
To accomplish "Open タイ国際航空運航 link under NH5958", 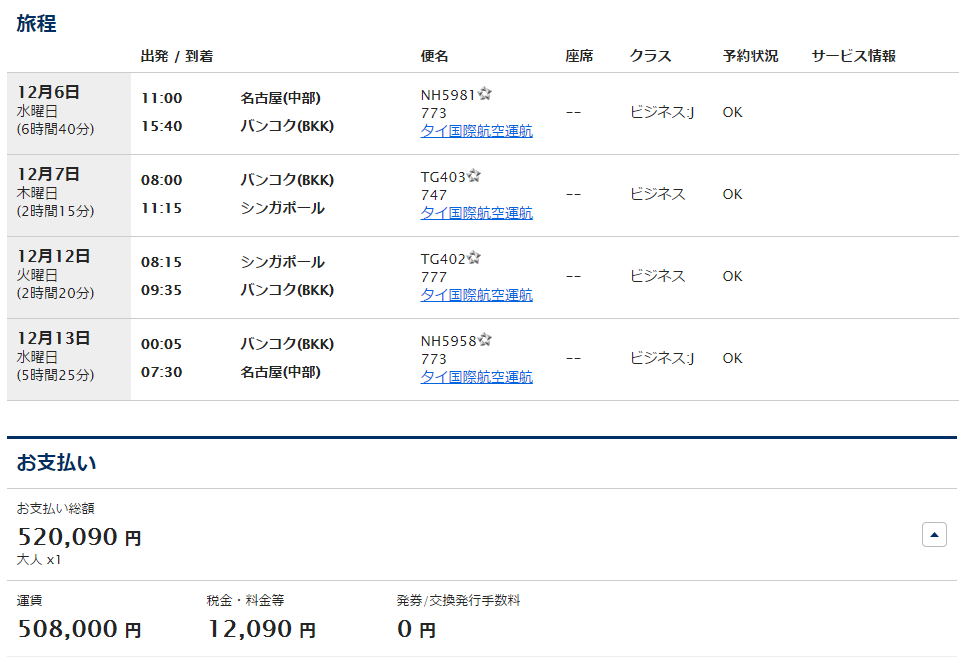I will pyautogui.click(x=476, y=377).
